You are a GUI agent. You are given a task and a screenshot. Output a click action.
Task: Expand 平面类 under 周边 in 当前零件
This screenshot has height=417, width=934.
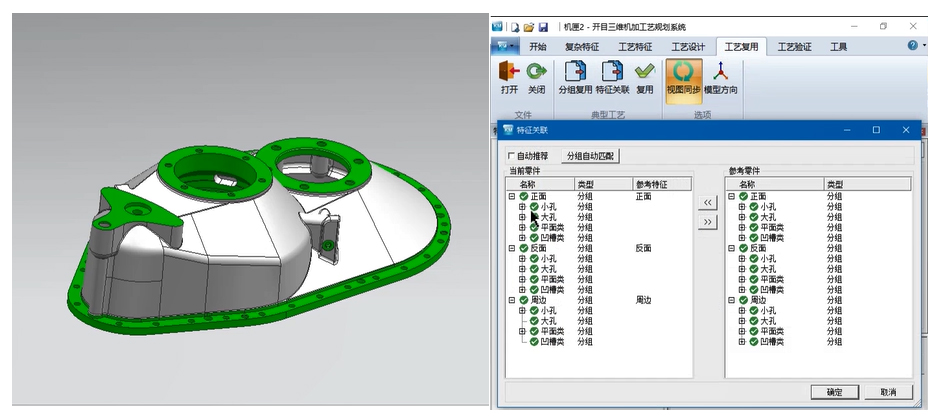click(522, 331)
